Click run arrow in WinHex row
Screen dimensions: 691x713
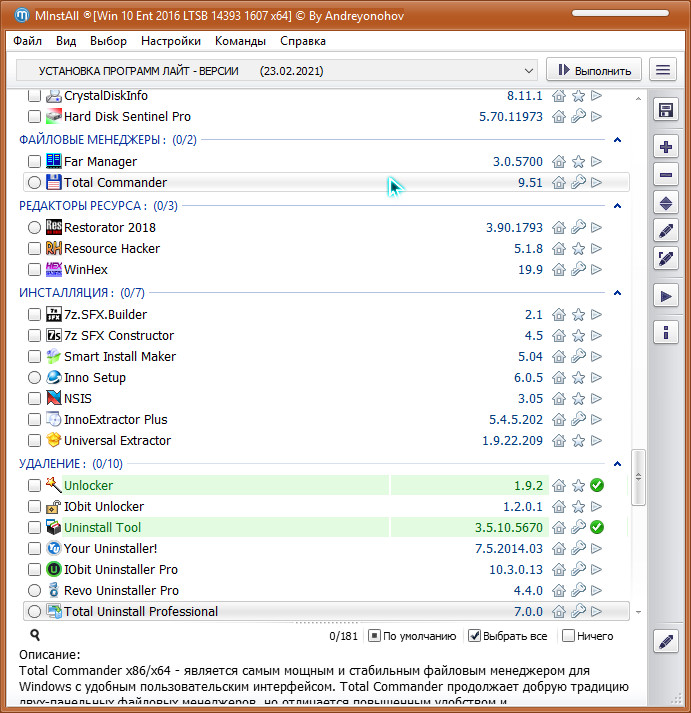click(596, 270)
